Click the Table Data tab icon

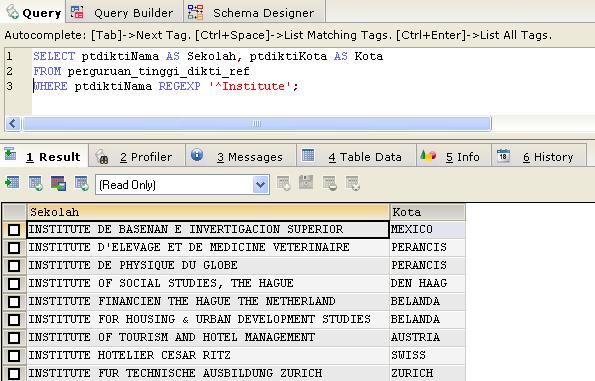click(308, 155)
